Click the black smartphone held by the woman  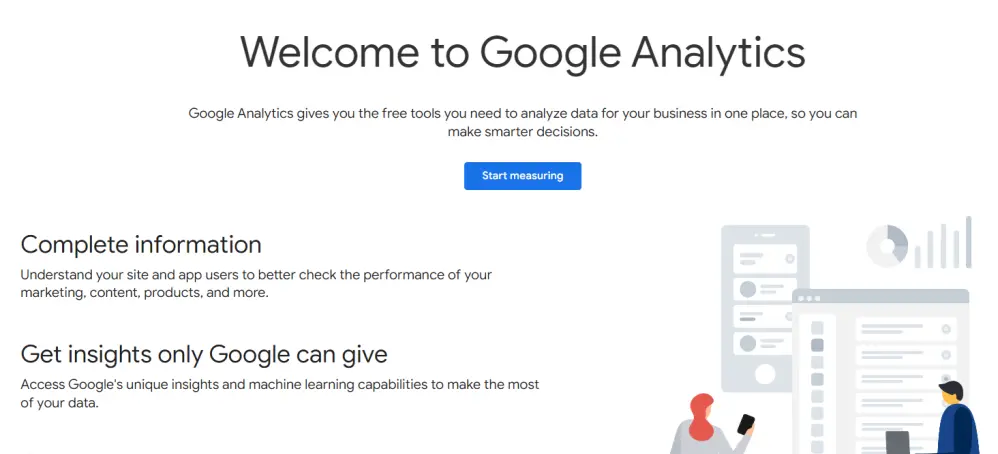(x=745, y=424)
